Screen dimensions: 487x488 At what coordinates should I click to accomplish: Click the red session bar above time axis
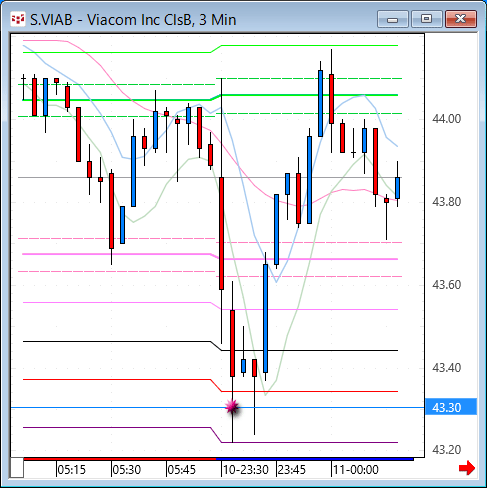point(120,459)
